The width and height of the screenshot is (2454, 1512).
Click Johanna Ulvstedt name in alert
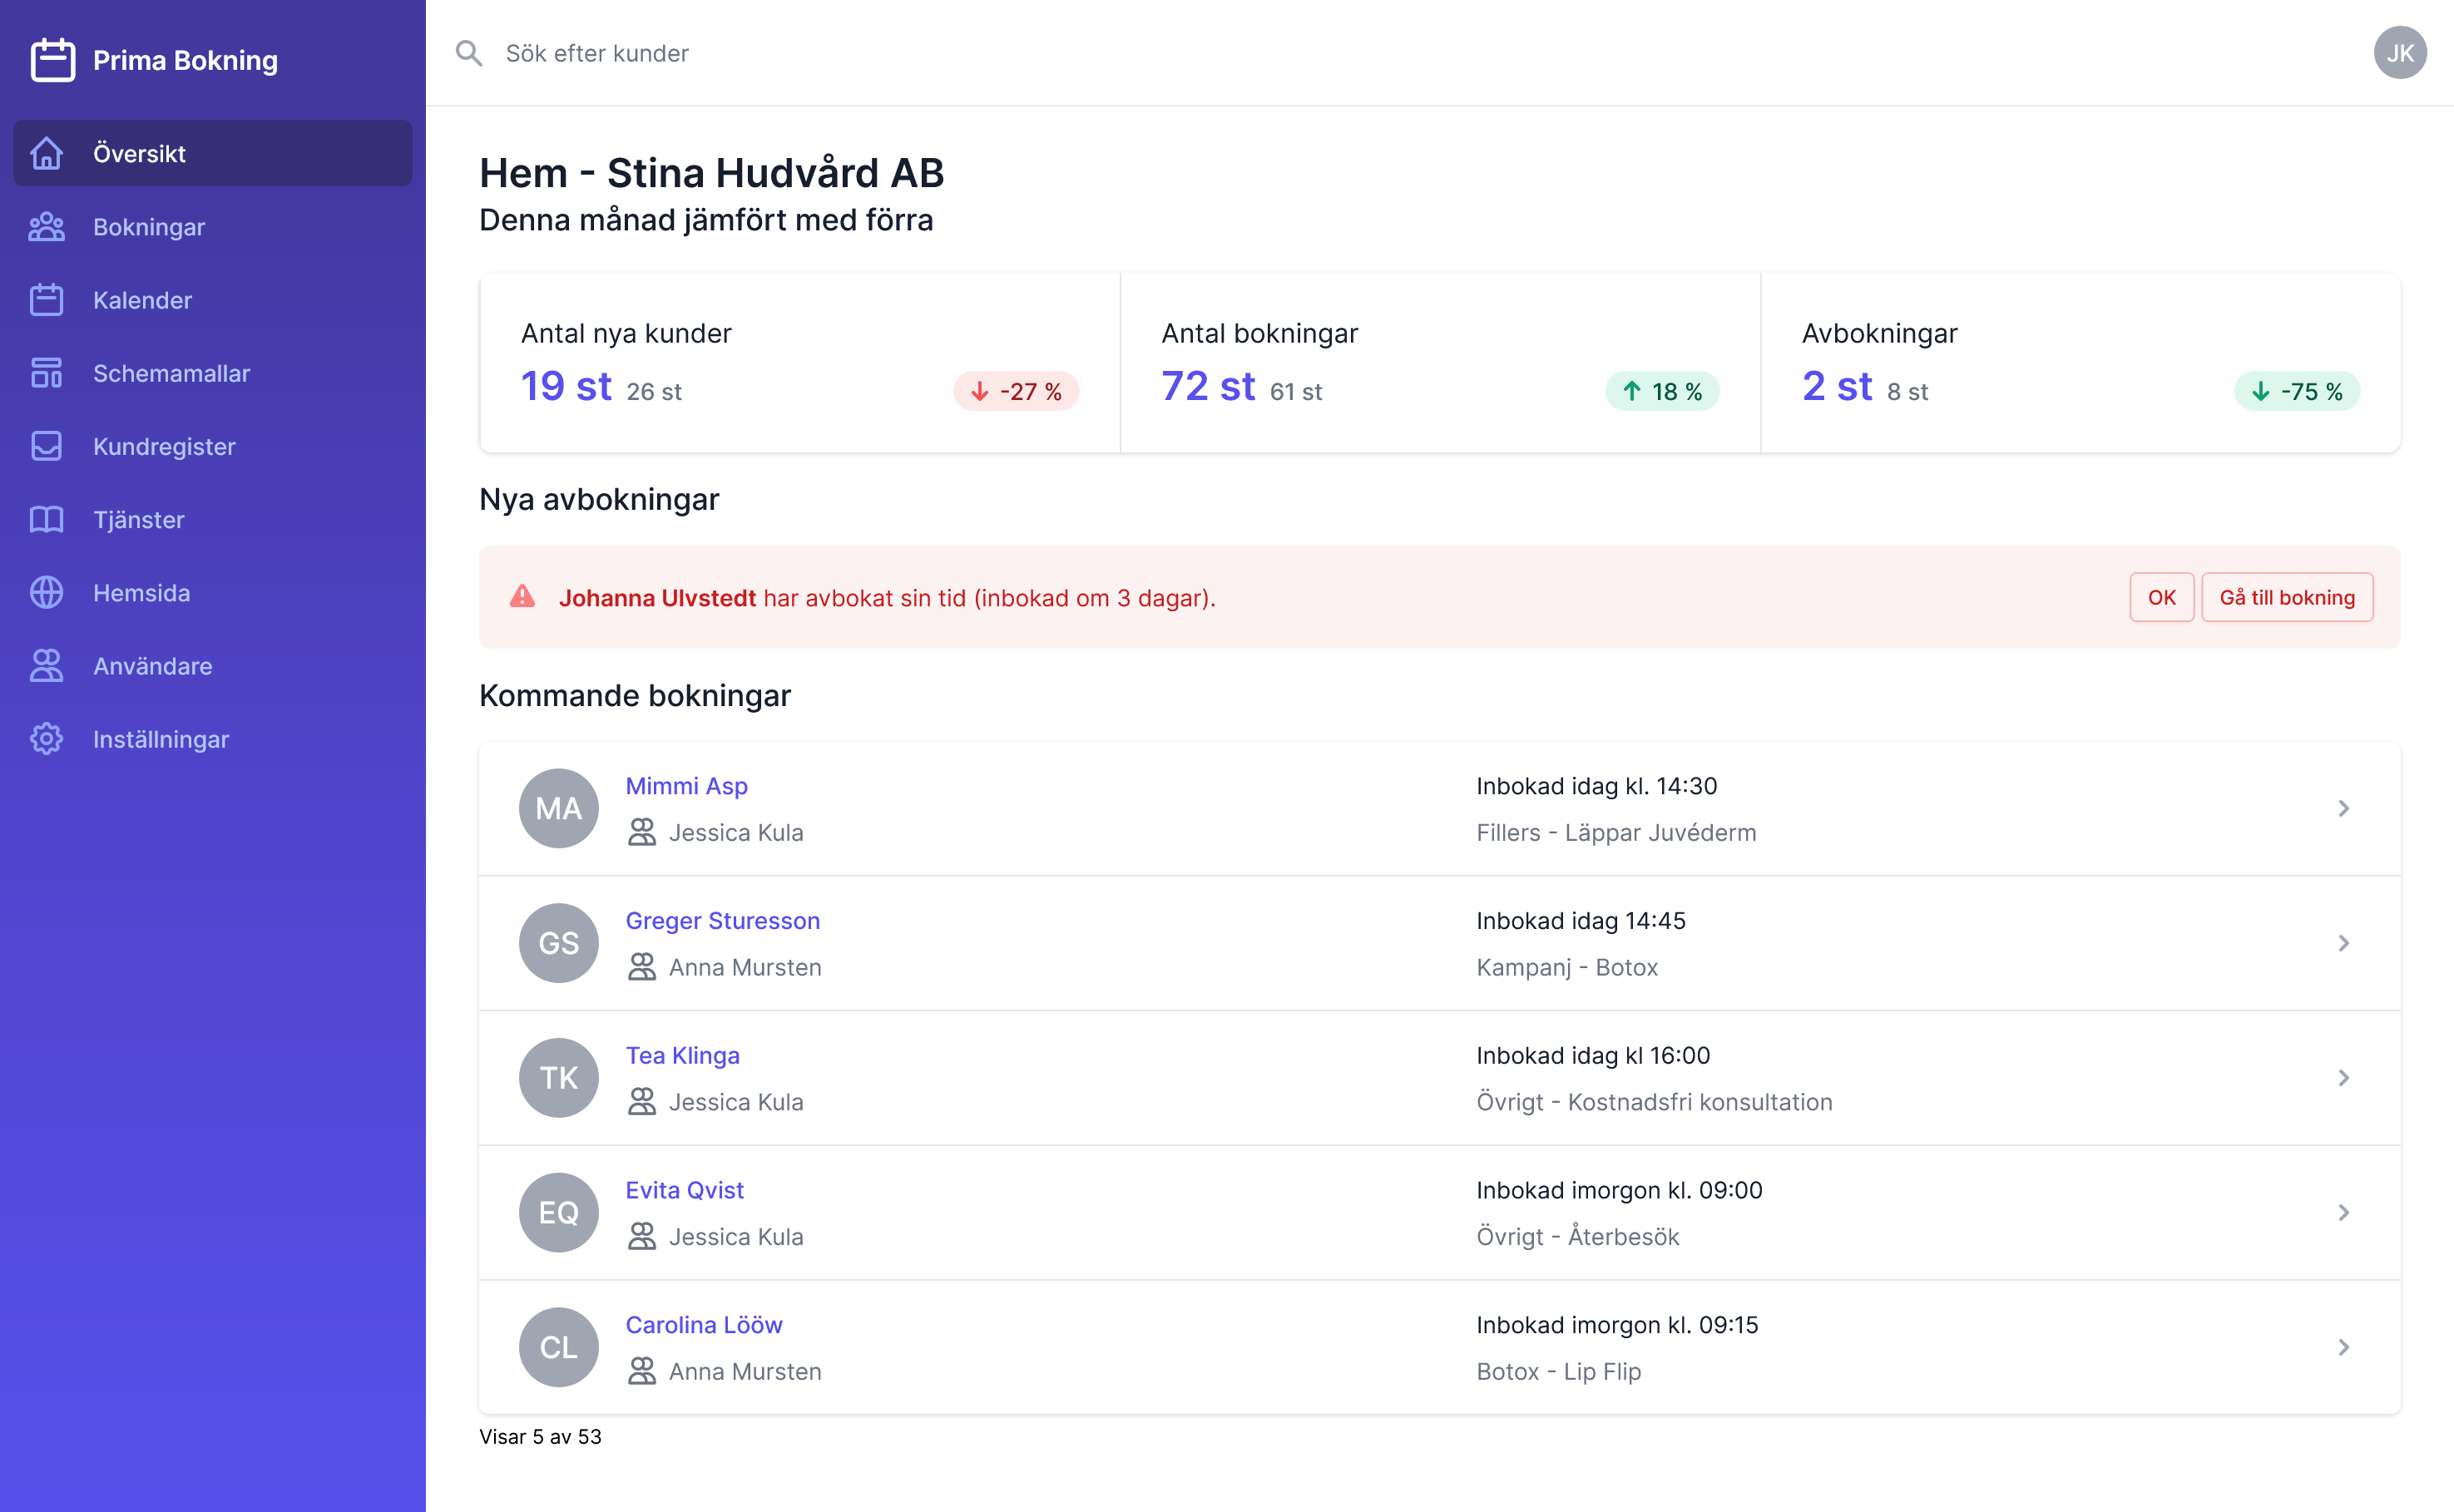click(x=657, y=598)
